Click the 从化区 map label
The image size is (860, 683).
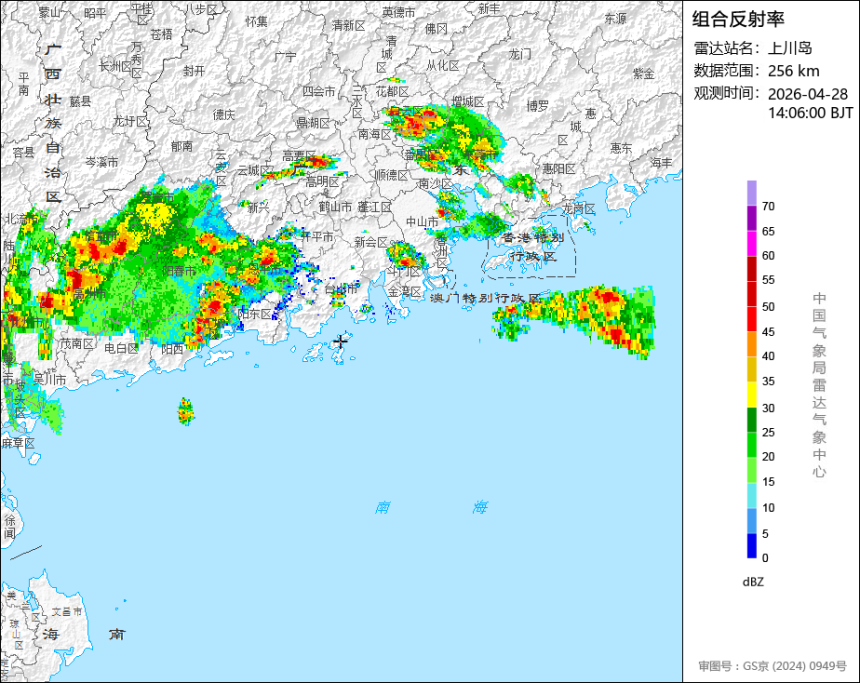pyautogui.click(x=443, y=66)
